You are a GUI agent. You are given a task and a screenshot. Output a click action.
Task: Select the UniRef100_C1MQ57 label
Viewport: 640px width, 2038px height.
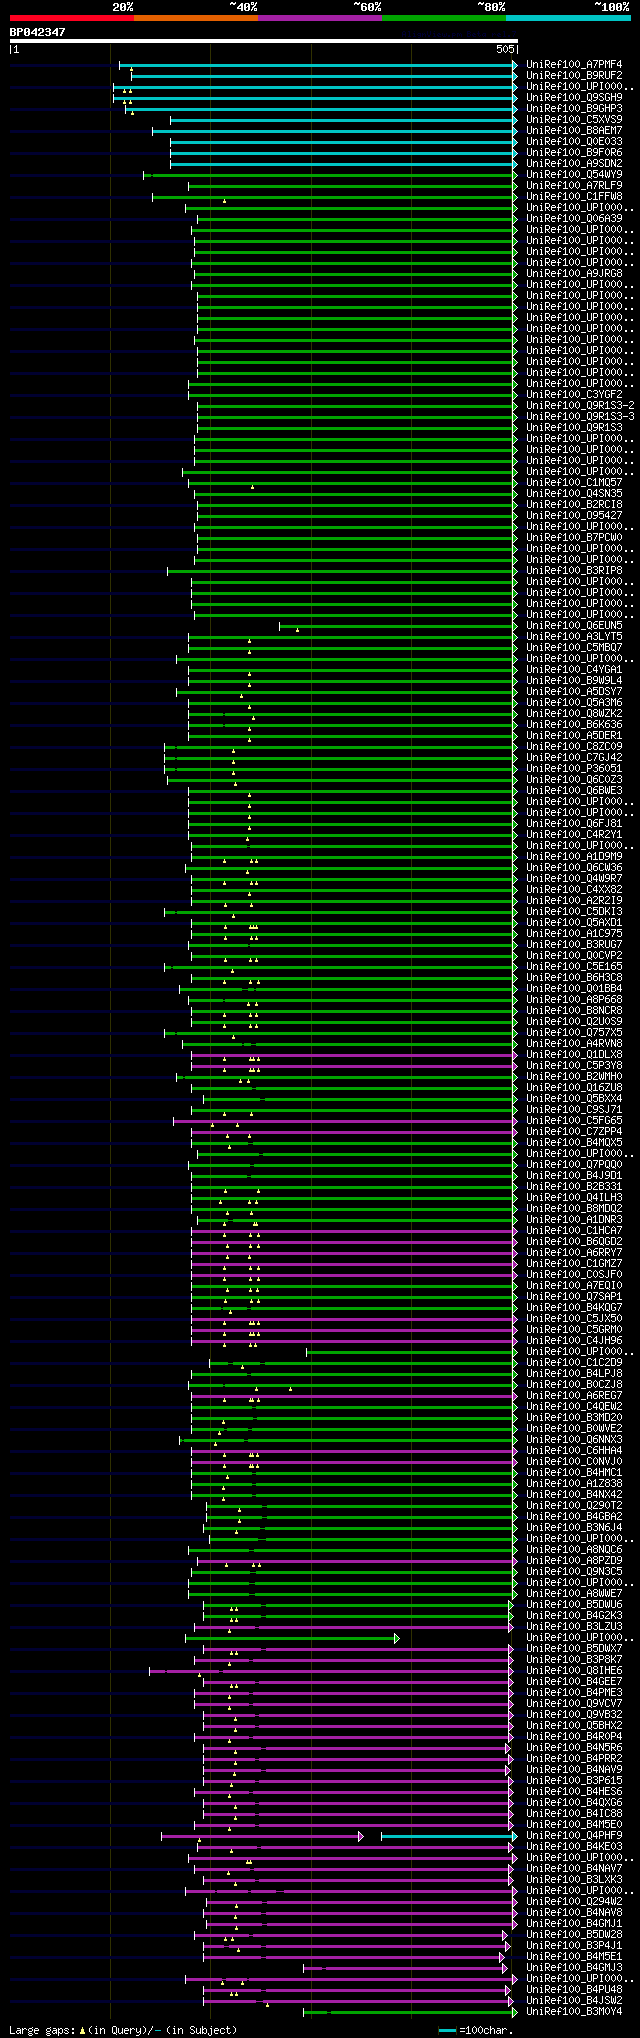(x=574, y=483)
